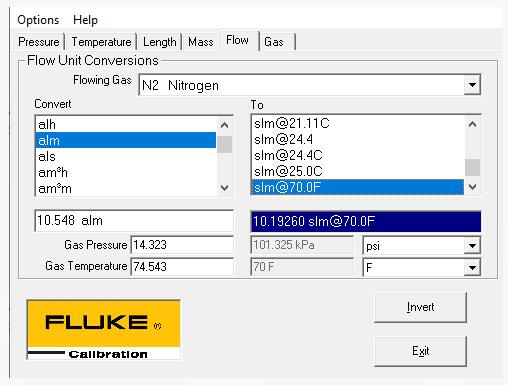This screenshot has height=385, width=508.
Task: Select slm@25.0C in the To list
Action: coord(358,171)
